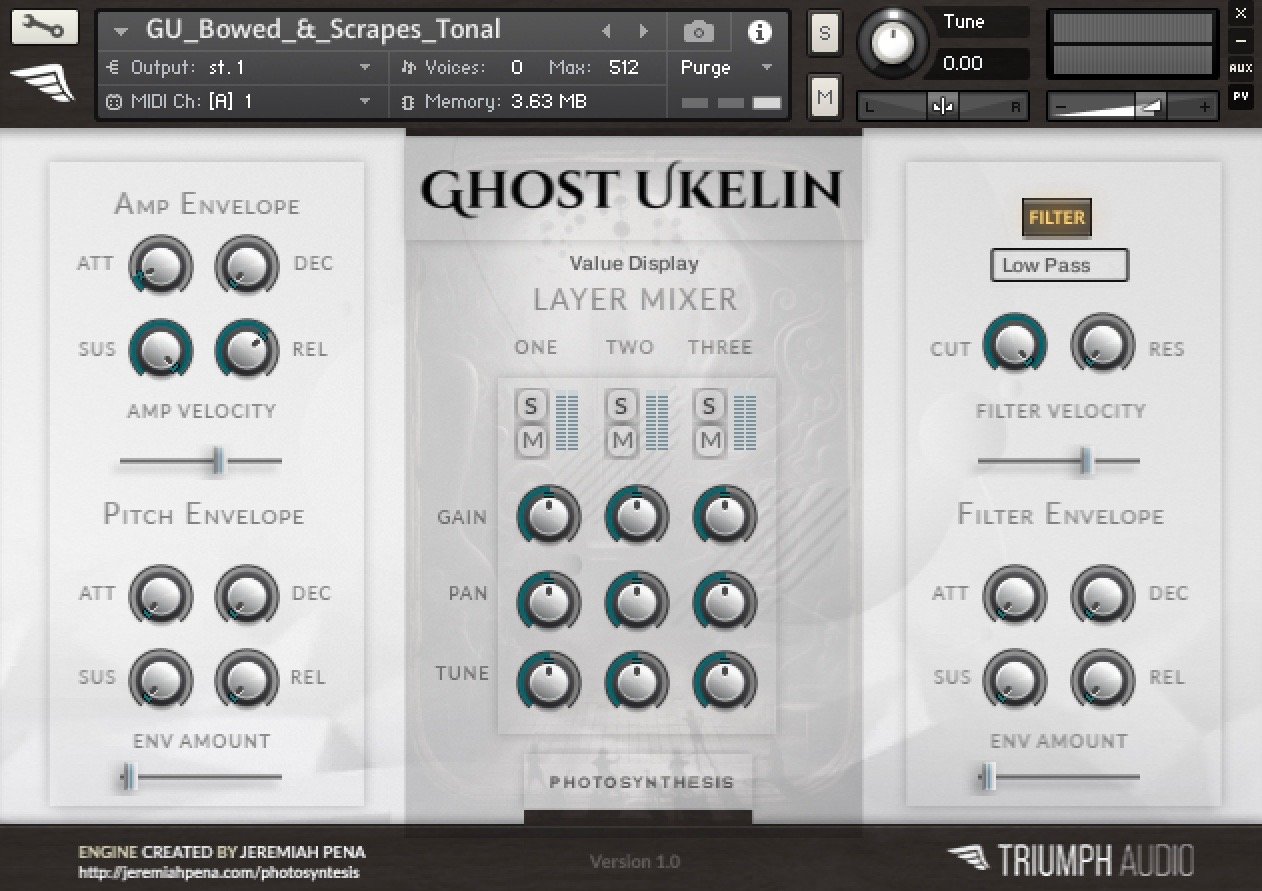Click the Amp Envelope SUS knob
Viewport: 1262px width, 891px height.
(161, 351)
